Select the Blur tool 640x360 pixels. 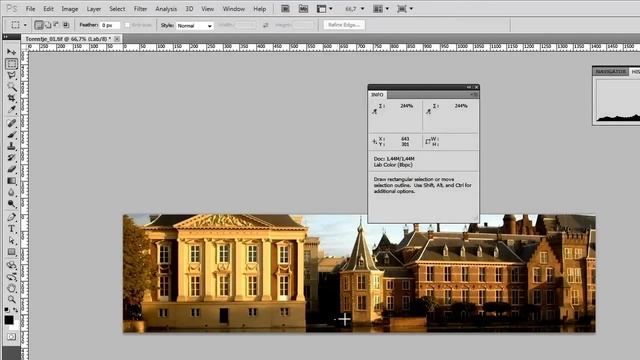pyautogui.click(x=11, y=192)
